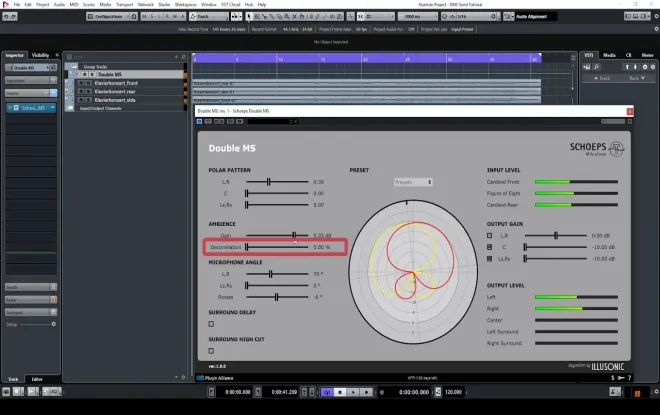This screenshot has width=660, height=415.
Task: Expand the Schoe..MS insert slot dropdown
Action: click(53, 108)
